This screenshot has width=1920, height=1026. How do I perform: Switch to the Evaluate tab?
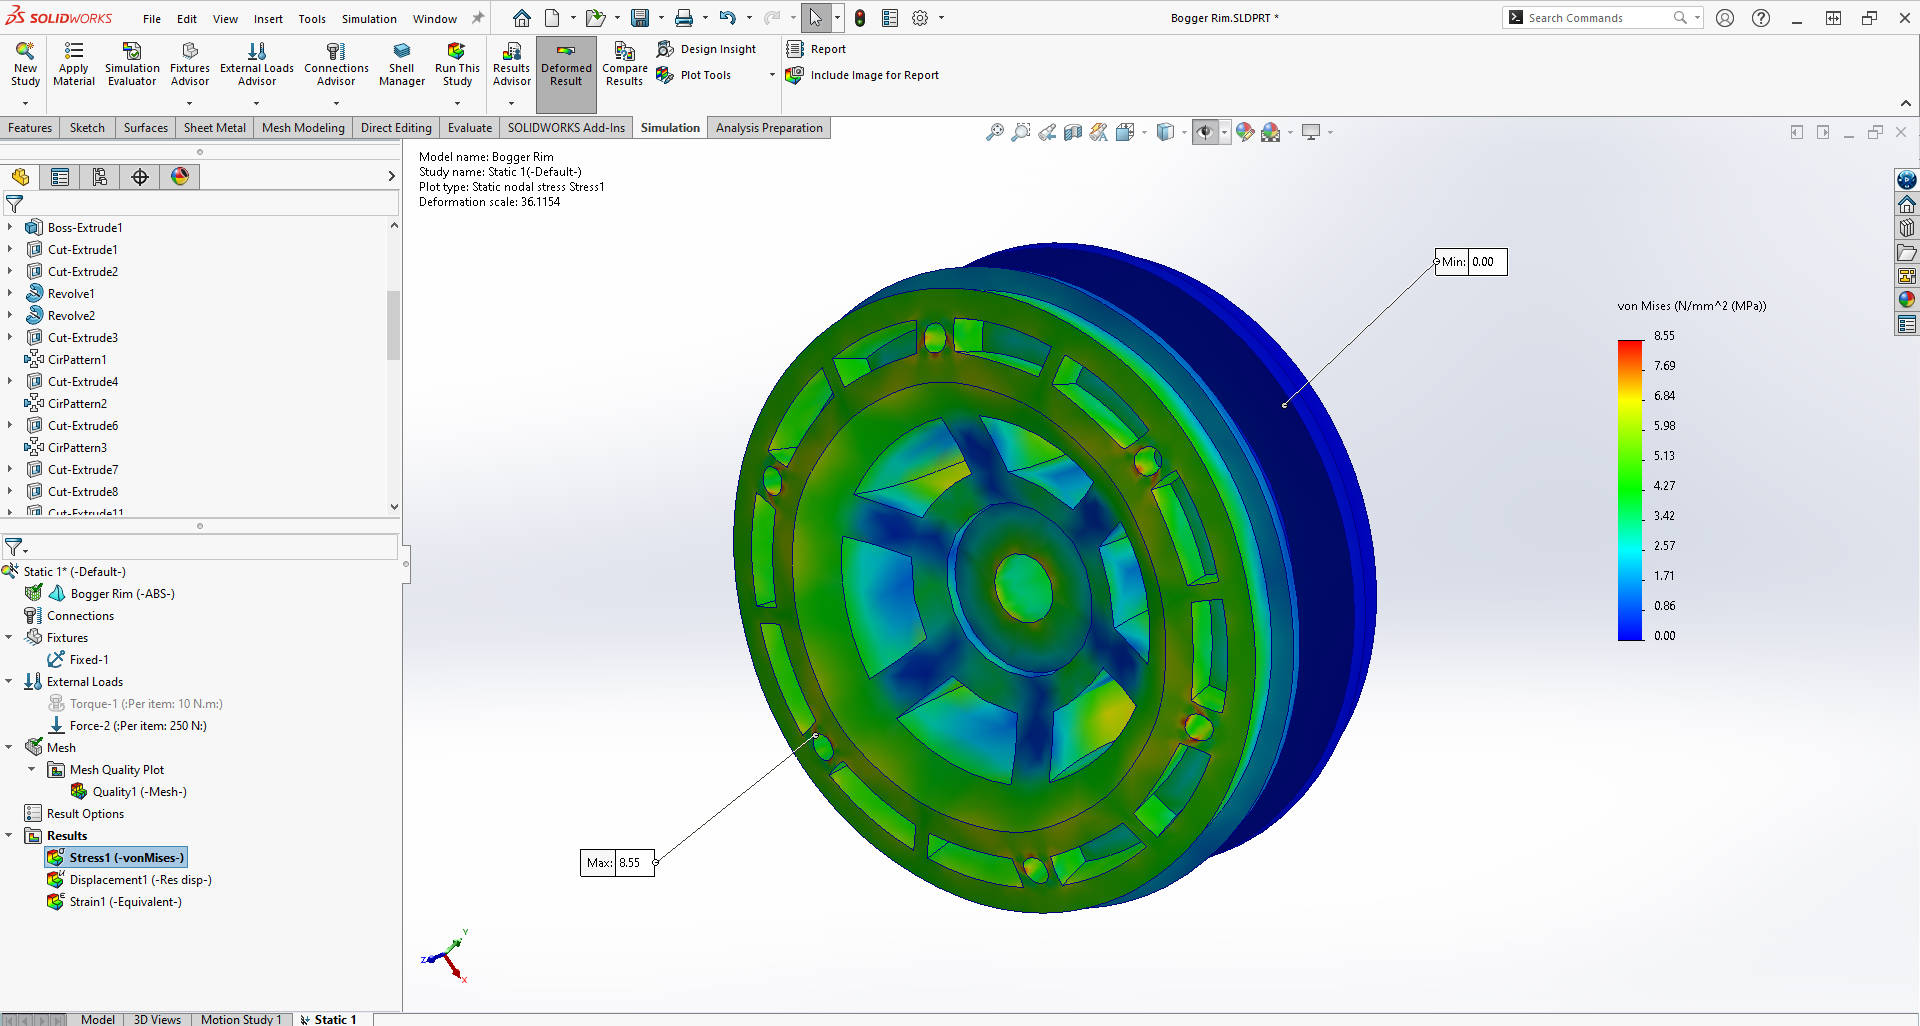(x=469, y=128)
